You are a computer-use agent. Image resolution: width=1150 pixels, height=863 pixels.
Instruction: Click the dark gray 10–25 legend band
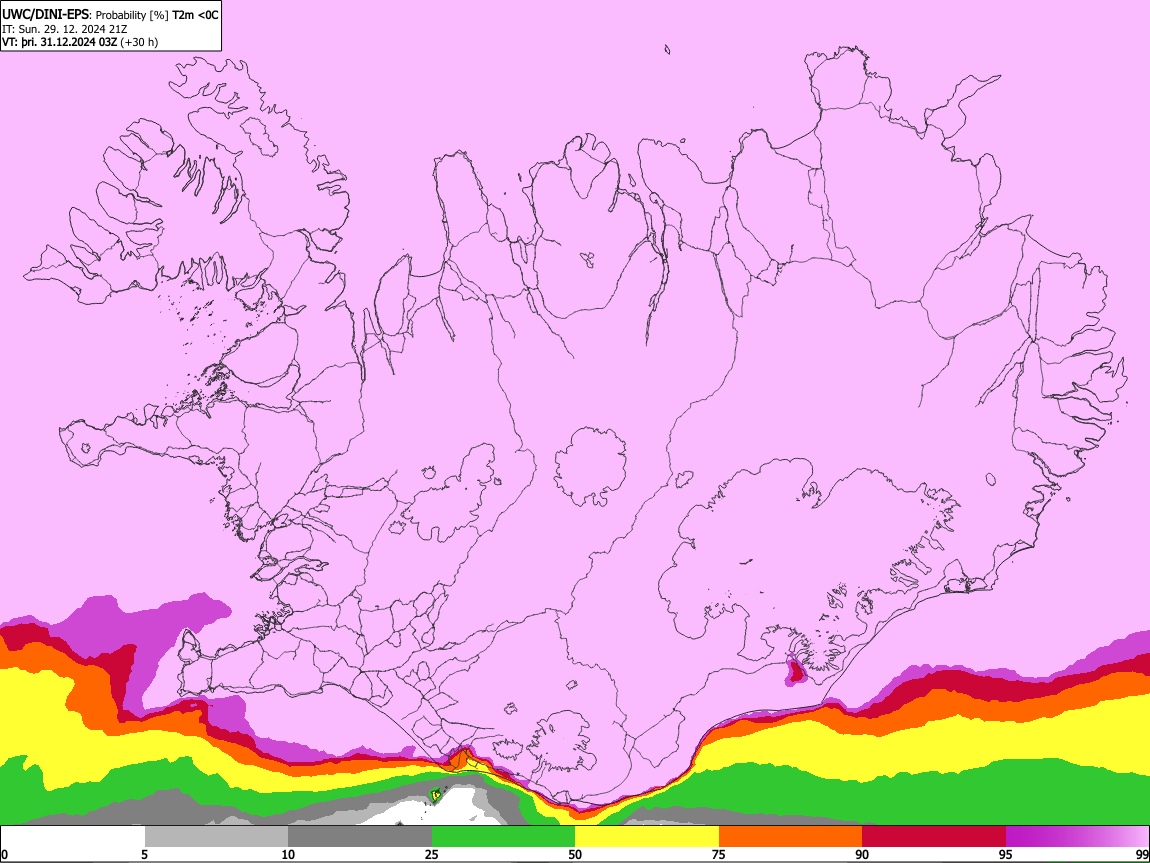359,837
